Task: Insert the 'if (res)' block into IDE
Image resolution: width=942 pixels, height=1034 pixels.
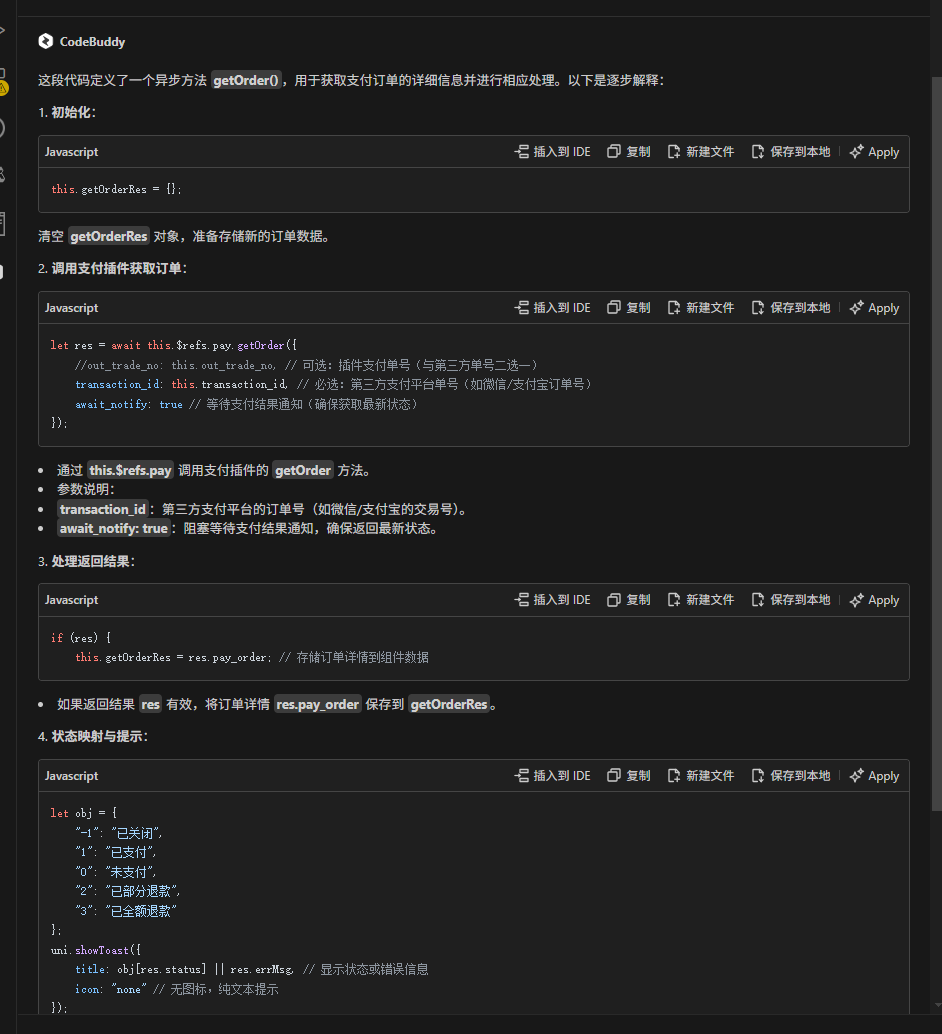Action: [553, 599]
